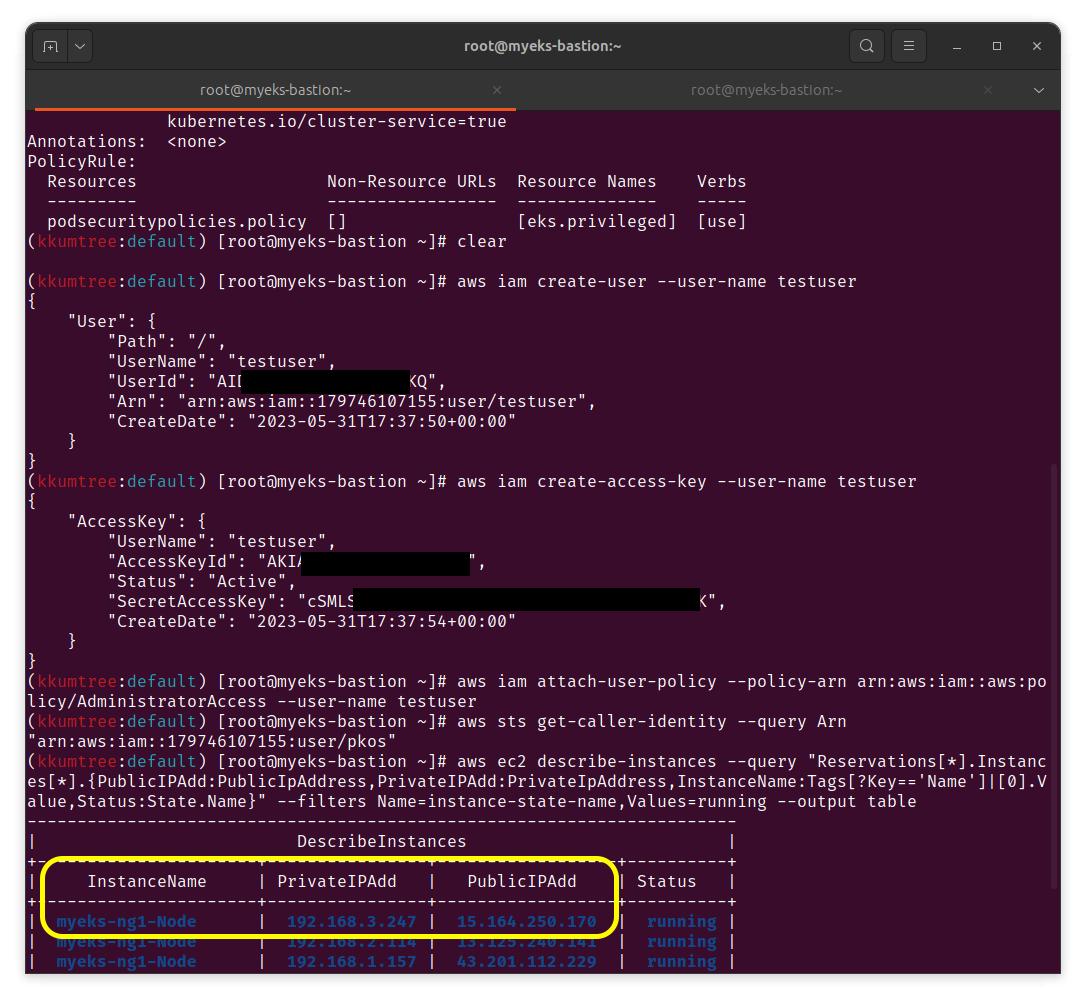Click the access key CreateDate 17:37:54 value
Viewport: 1086px width, 1002px height.
[x=381, y=622]
